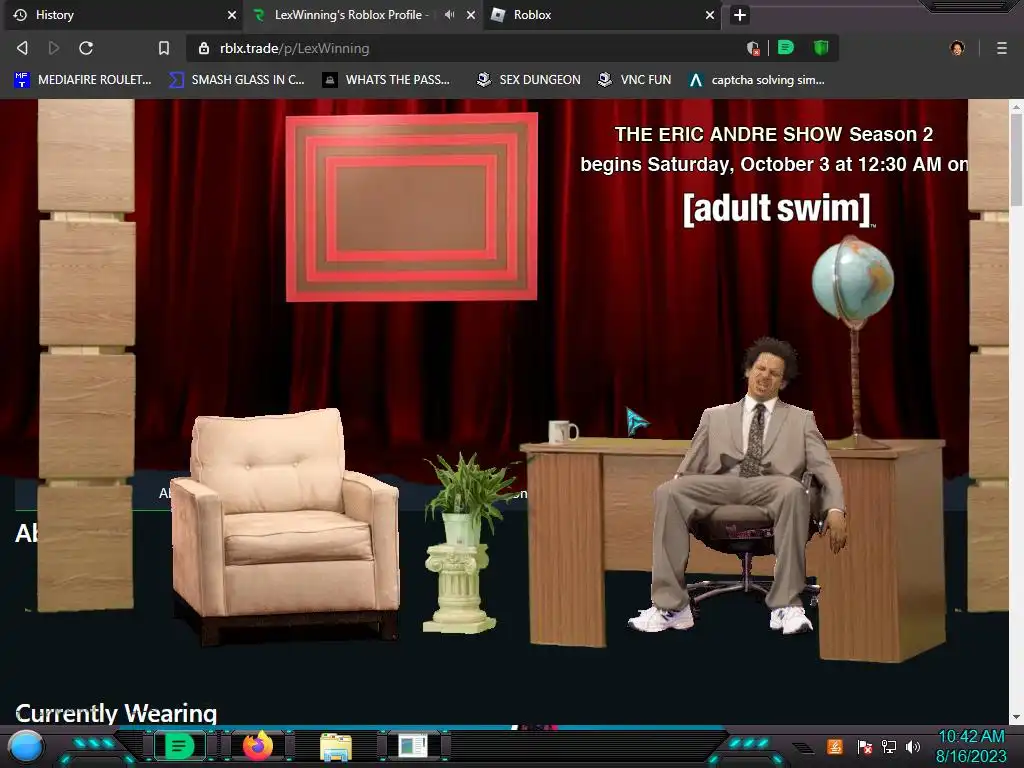Click the browser forward arrow
Image resolution: width=1024 pixels, height=768 pixels.
(54, 48)
